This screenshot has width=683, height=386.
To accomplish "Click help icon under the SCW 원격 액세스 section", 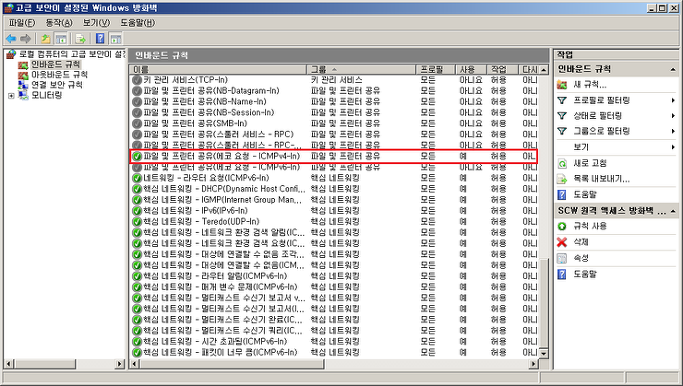I will [562, 274].
